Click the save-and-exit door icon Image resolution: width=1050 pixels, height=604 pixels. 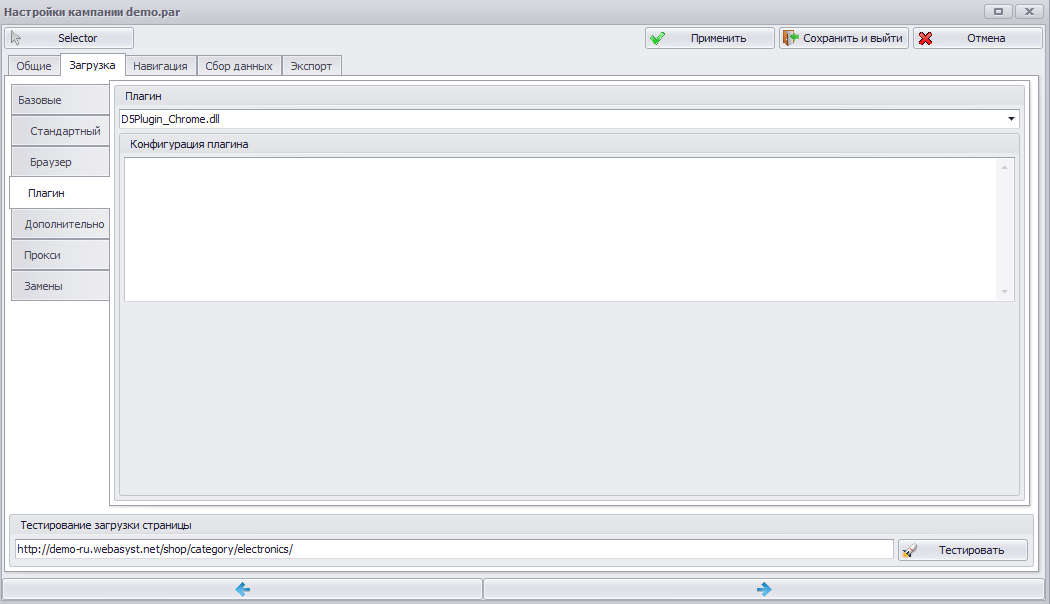(791, 38)
